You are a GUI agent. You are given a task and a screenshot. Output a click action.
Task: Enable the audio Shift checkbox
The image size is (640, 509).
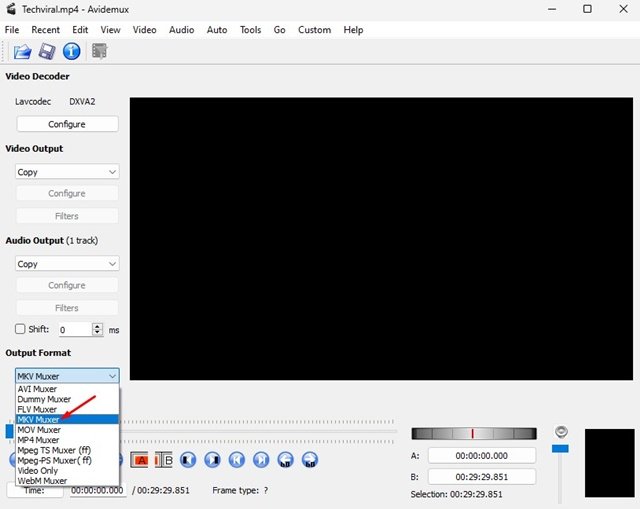(x=21, y=329)
